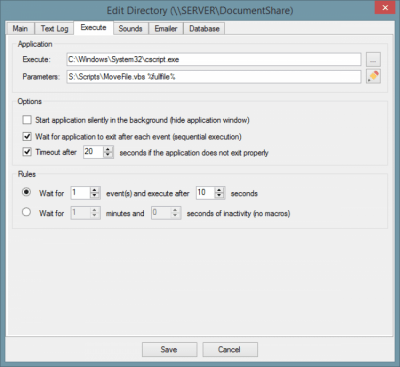Switch to the Text Log tab
400x367 pixels.
tap(54, 29)
